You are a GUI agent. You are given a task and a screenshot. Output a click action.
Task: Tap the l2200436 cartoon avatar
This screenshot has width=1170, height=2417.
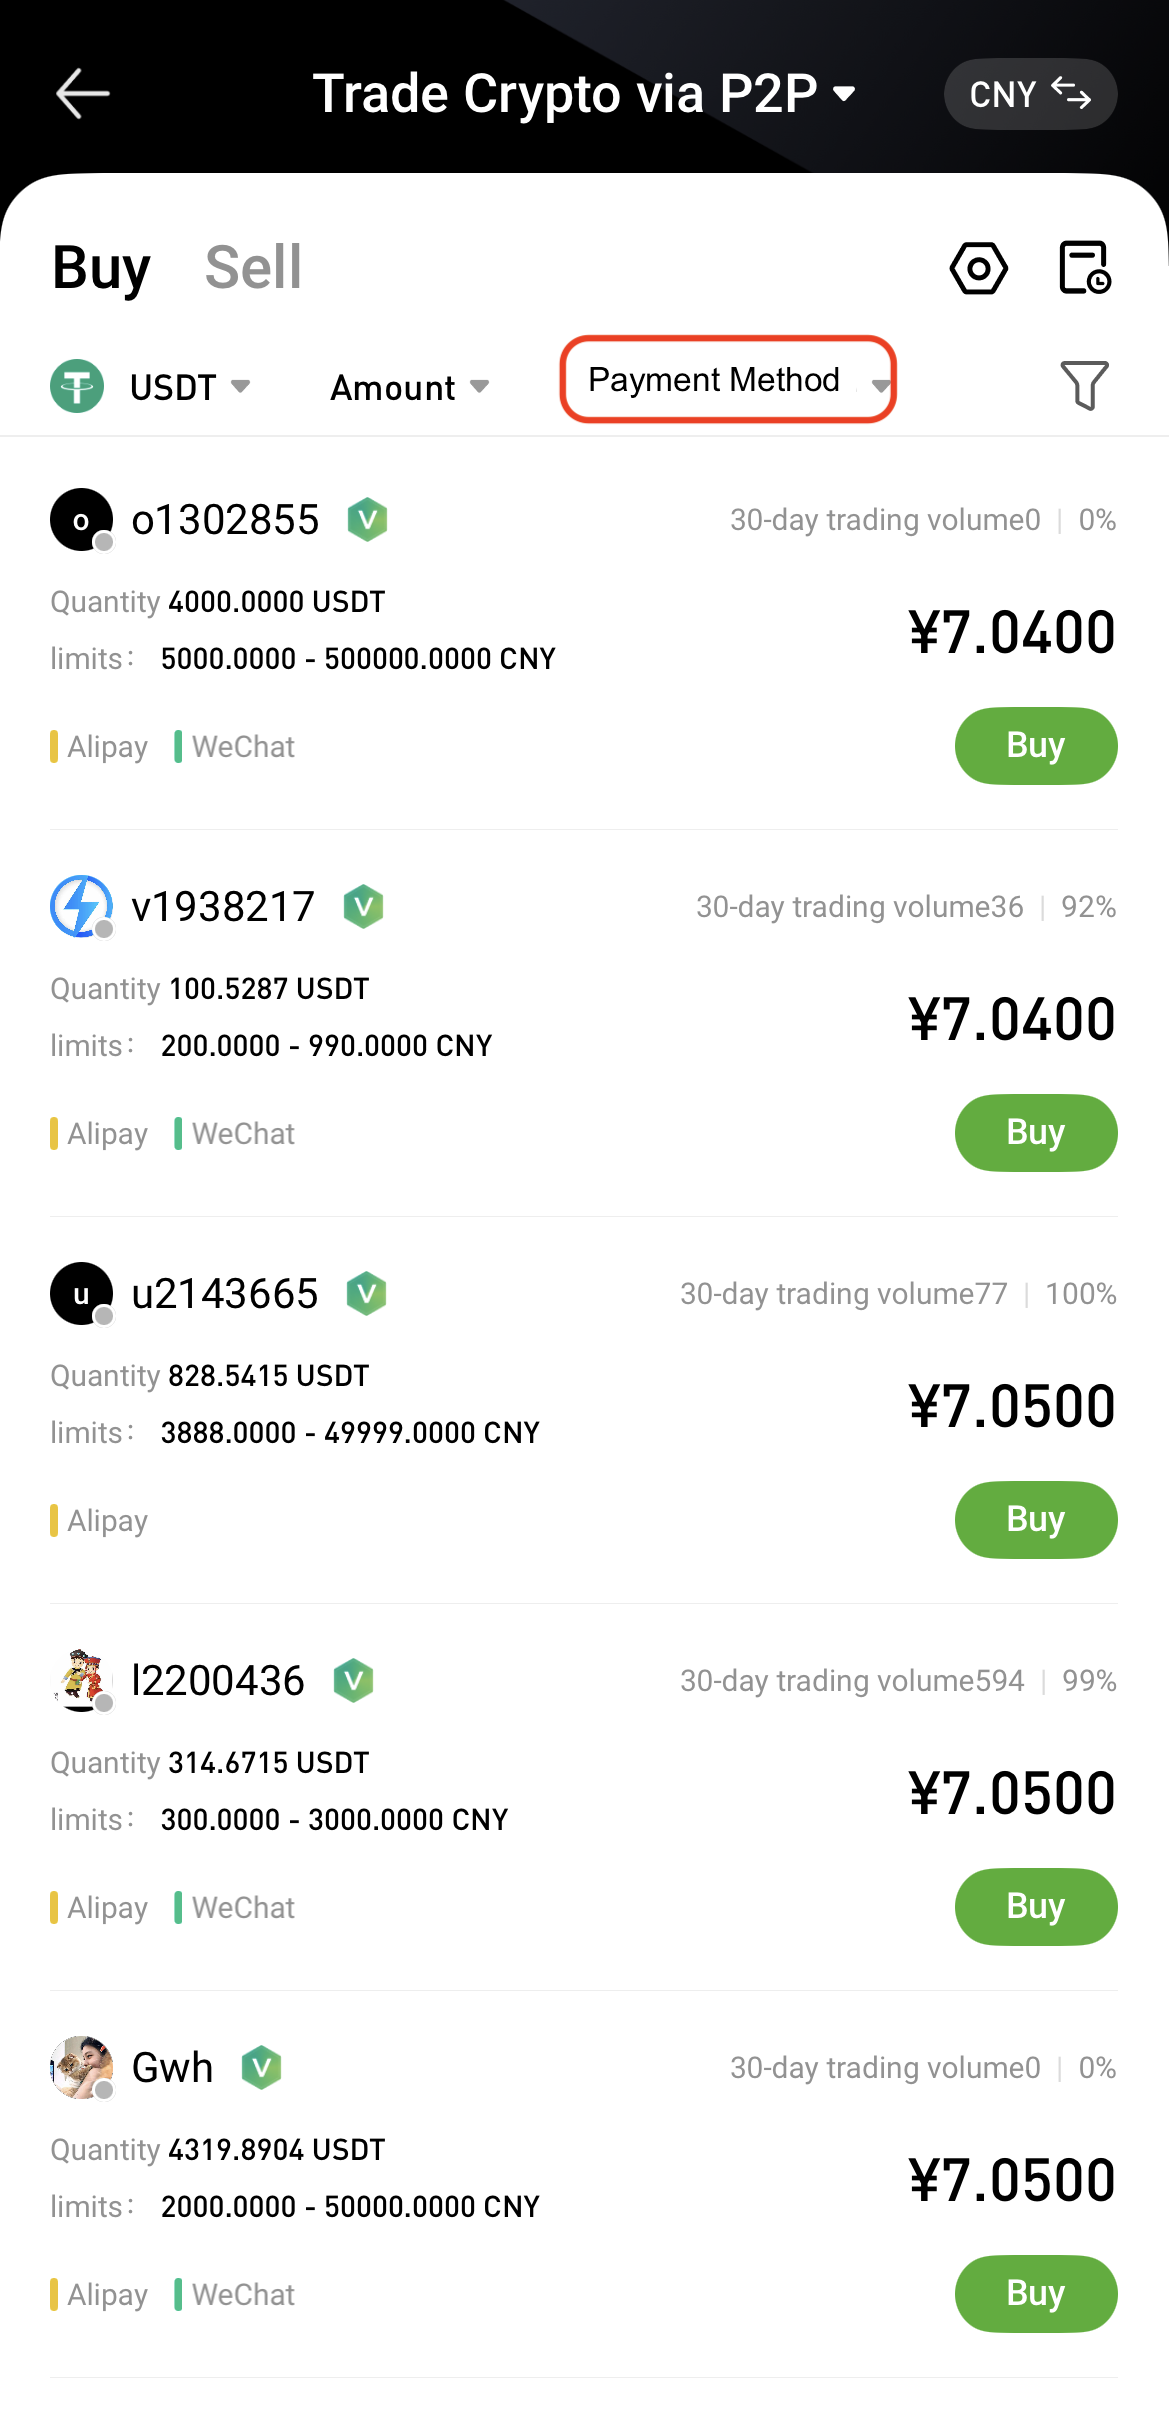coord(81,1680)
